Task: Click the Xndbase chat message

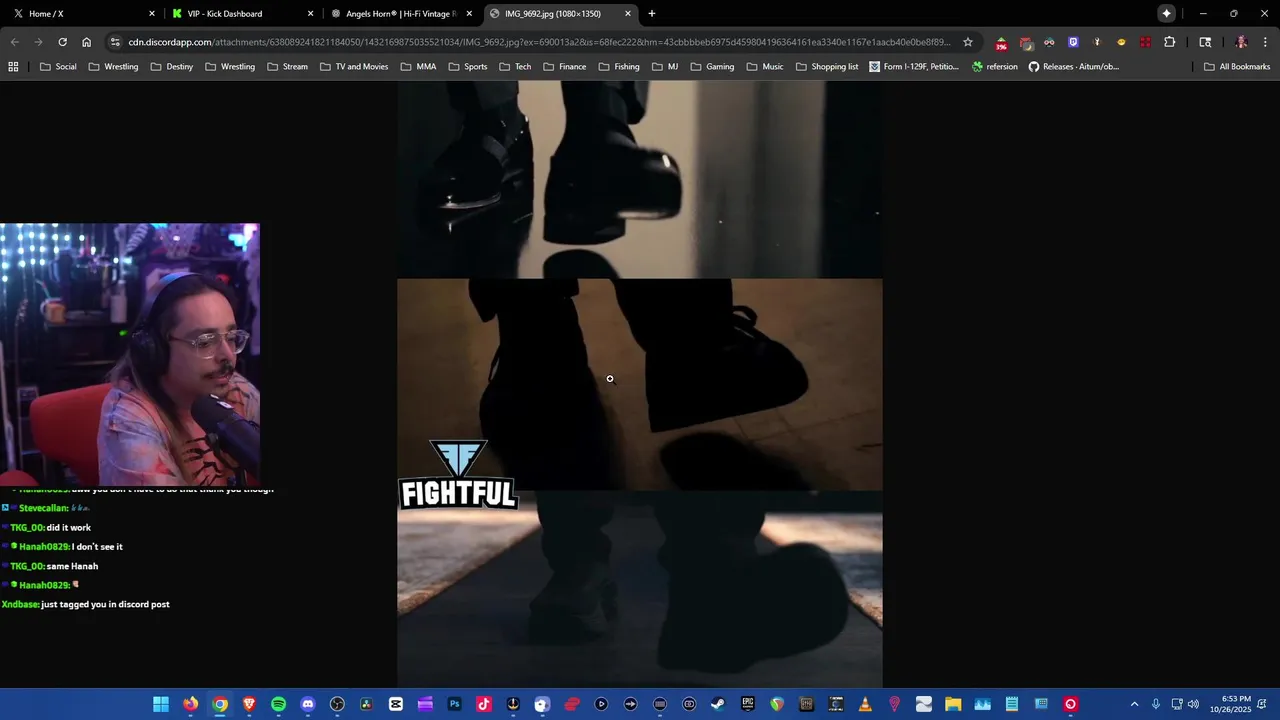Action: tap(86, 604)
